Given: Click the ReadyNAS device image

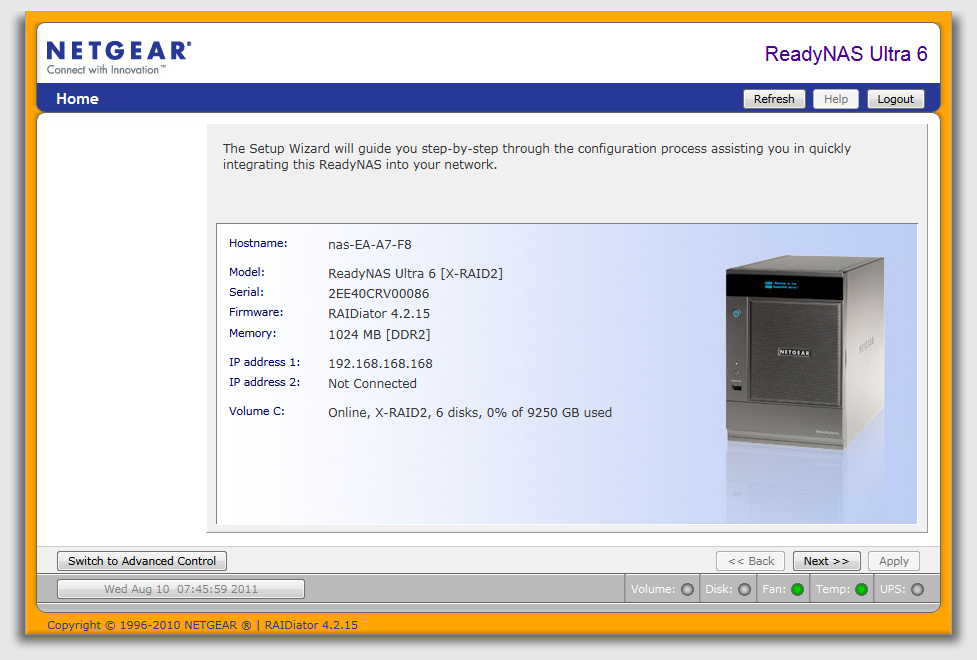Looking at the screenshot, I should pyautogui.click(x=804, y=352).
